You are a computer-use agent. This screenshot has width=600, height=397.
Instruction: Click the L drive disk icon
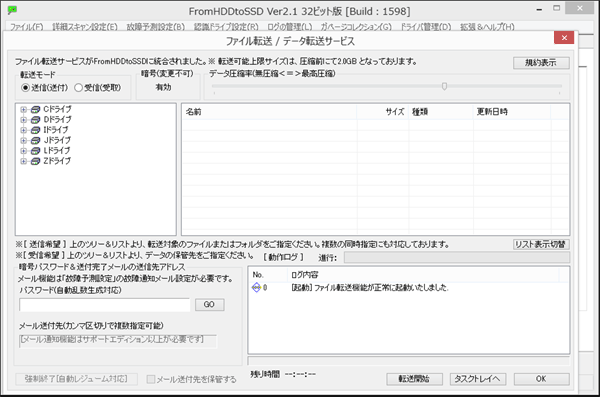pos(35,151)
